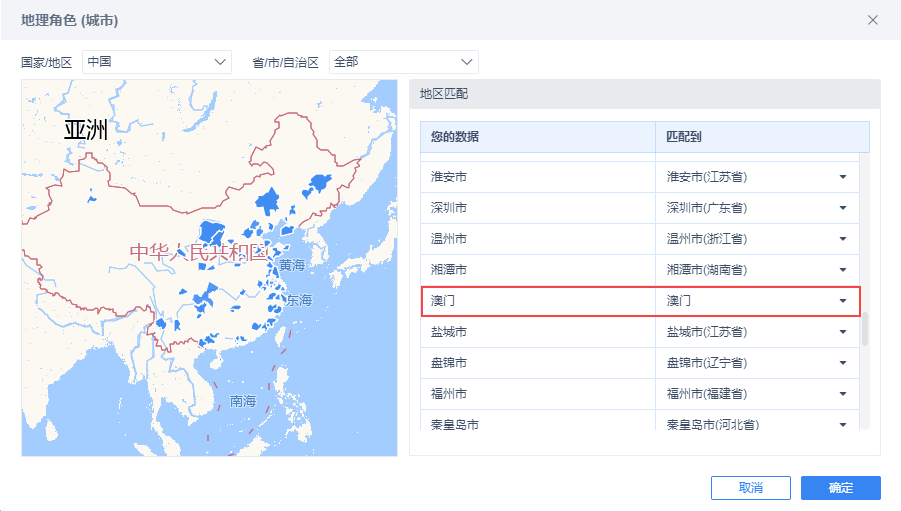
Task: Open match dropdown arrow for 淮安市
Action: 842,177
